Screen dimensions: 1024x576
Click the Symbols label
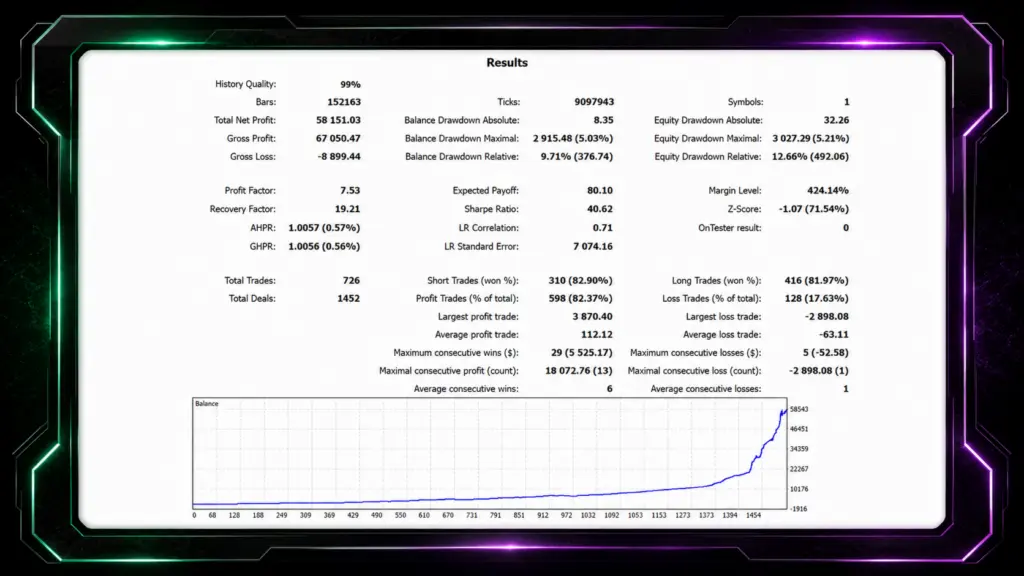coord(745,102)
